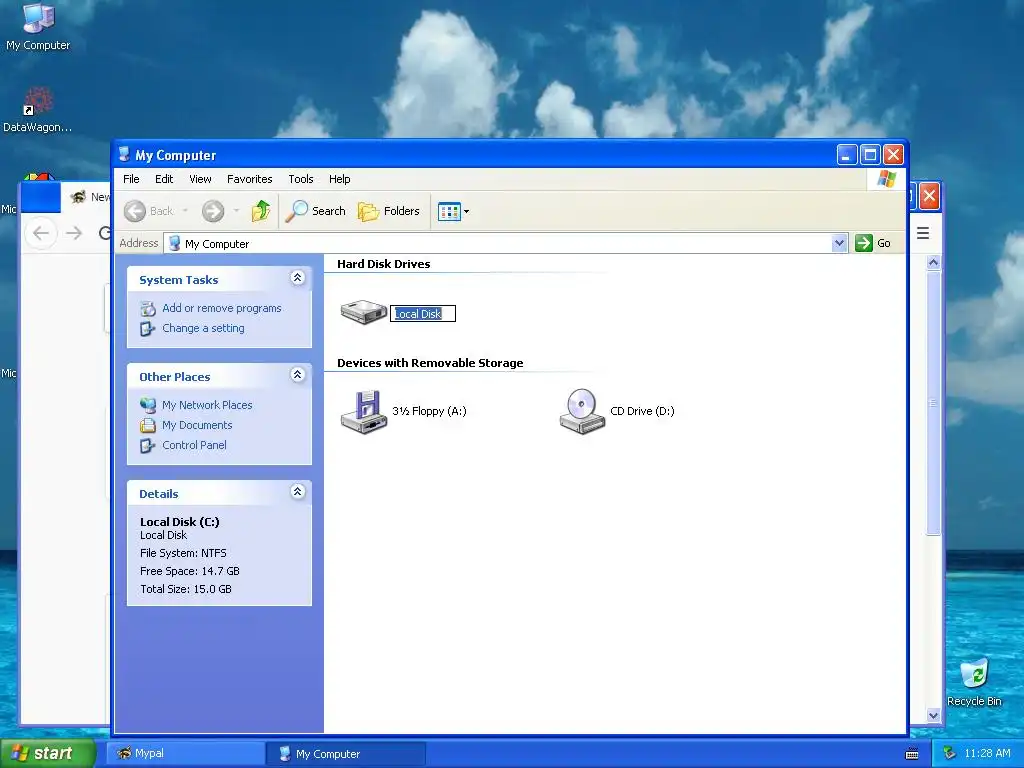
Task: Click the Control Panel icon in Other Places
Action: click(x=148, y=446)
